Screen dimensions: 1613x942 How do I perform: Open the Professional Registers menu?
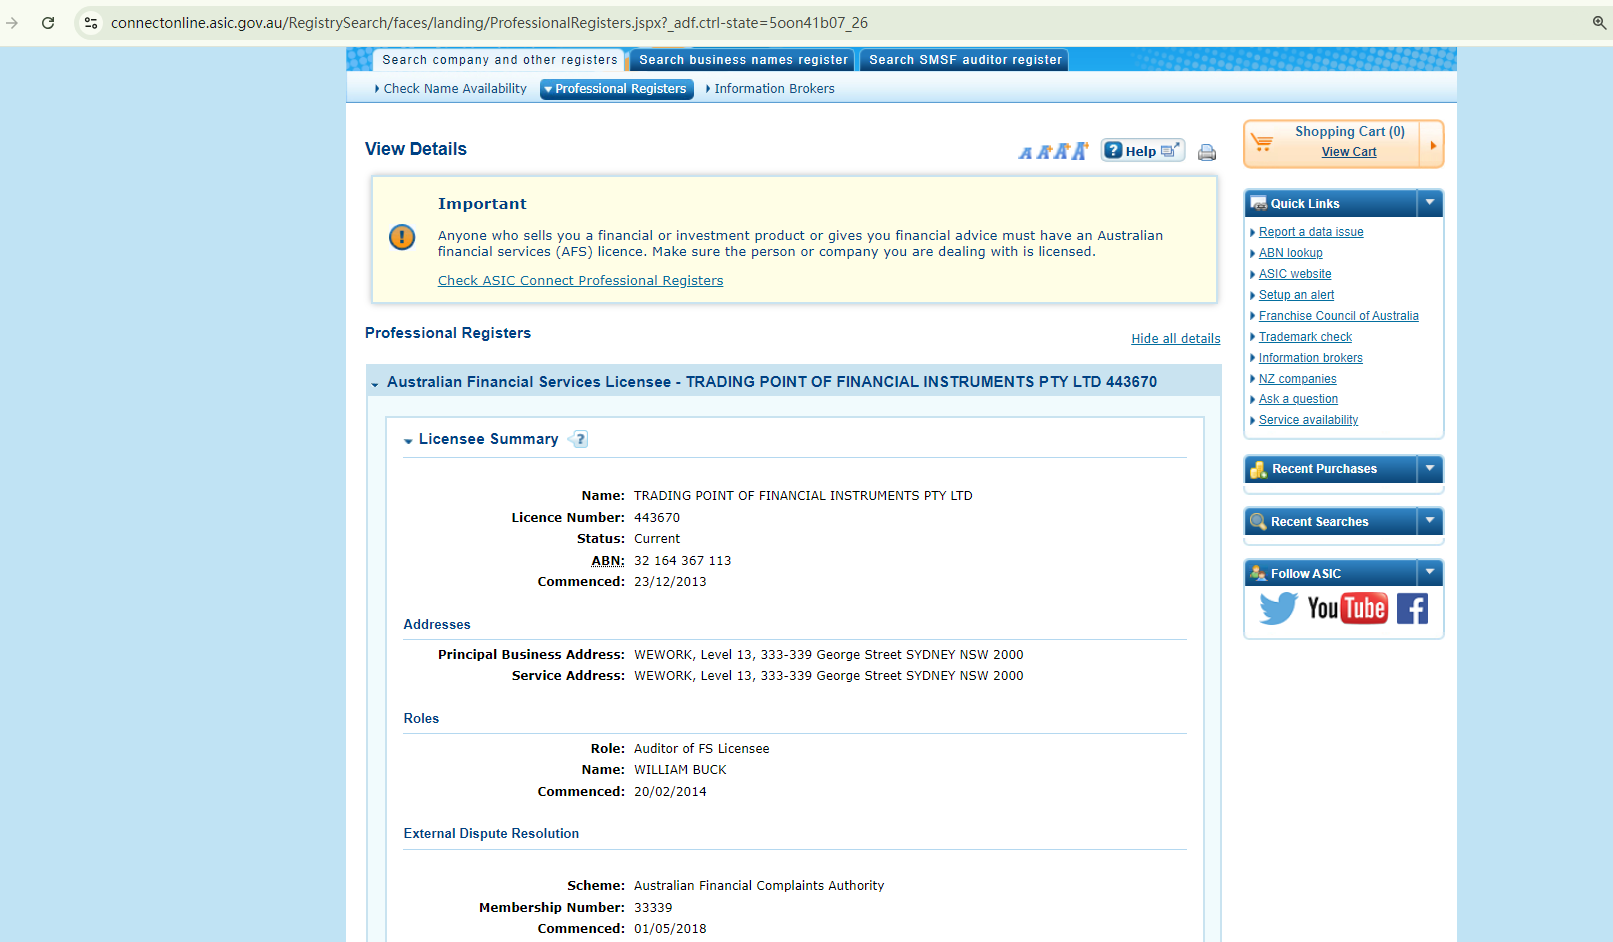(617, 89)
